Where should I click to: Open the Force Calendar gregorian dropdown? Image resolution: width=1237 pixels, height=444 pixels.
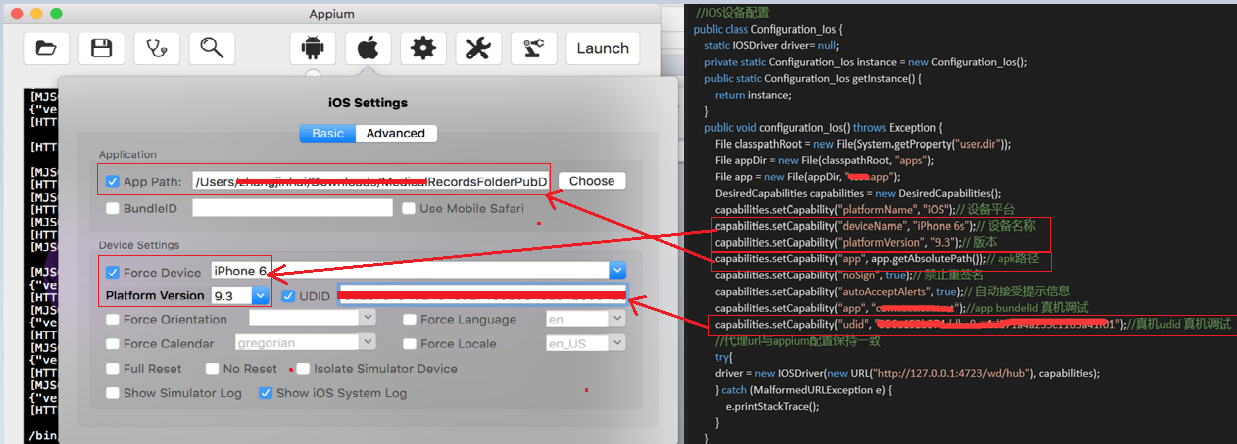[x=367, y=343]
